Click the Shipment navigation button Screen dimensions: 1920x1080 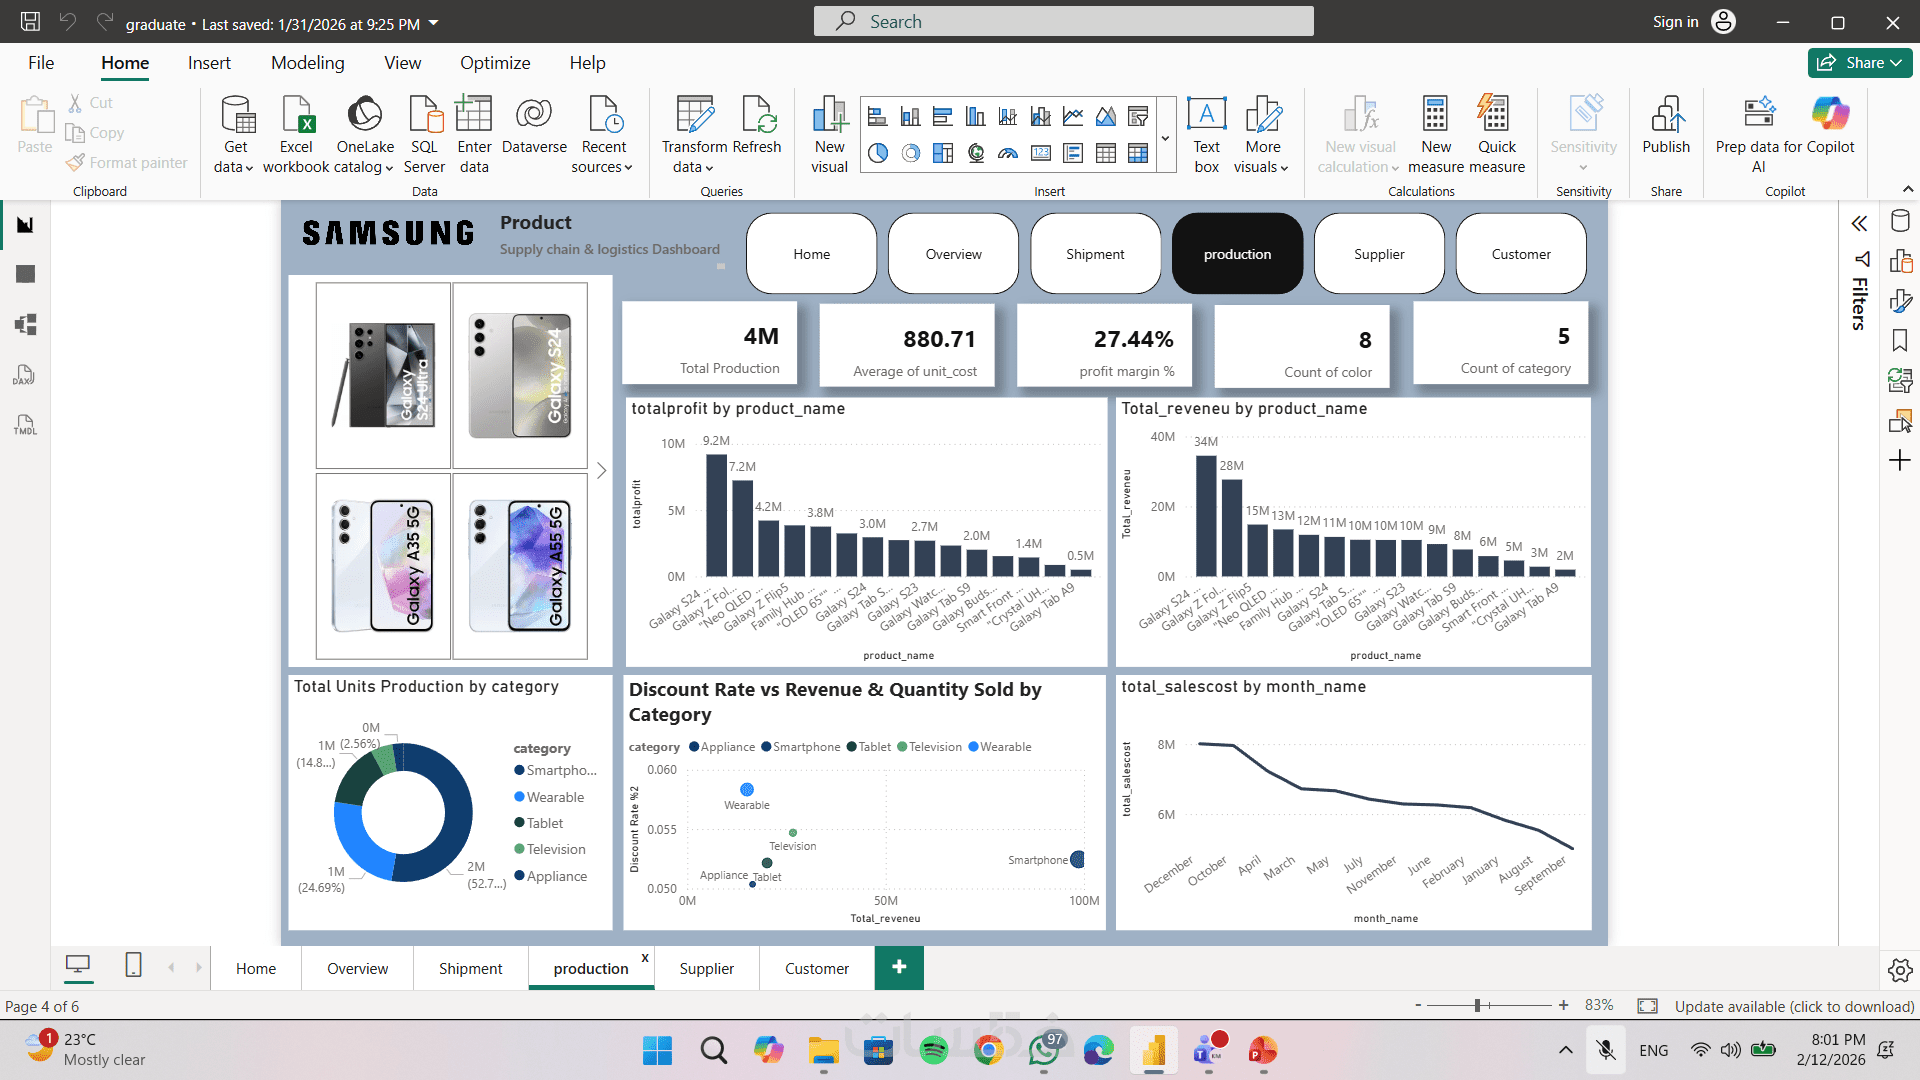tap(1095, 254)
